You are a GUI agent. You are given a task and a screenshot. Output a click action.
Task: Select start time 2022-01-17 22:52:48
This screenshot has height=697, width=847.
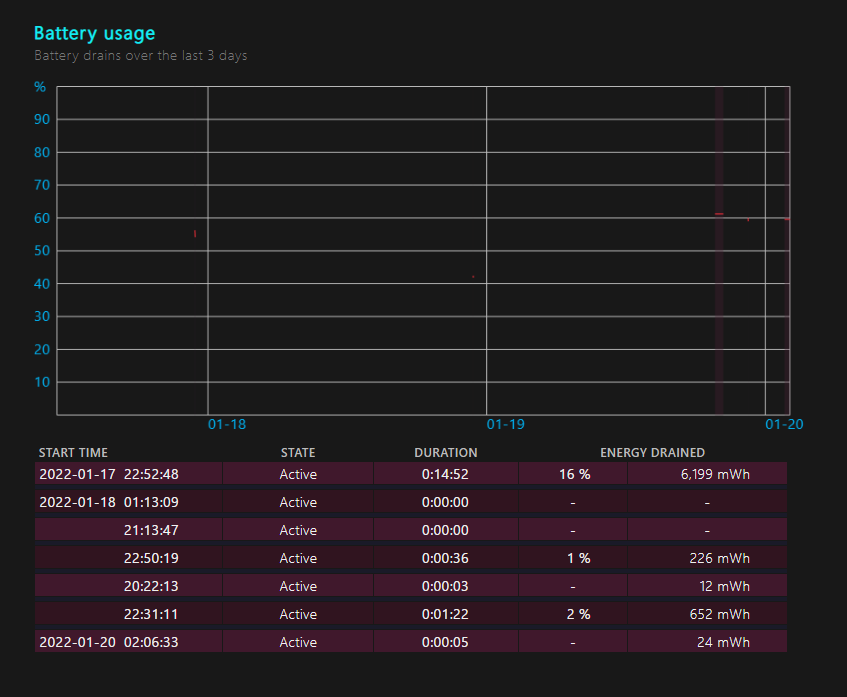coord(109,474)
